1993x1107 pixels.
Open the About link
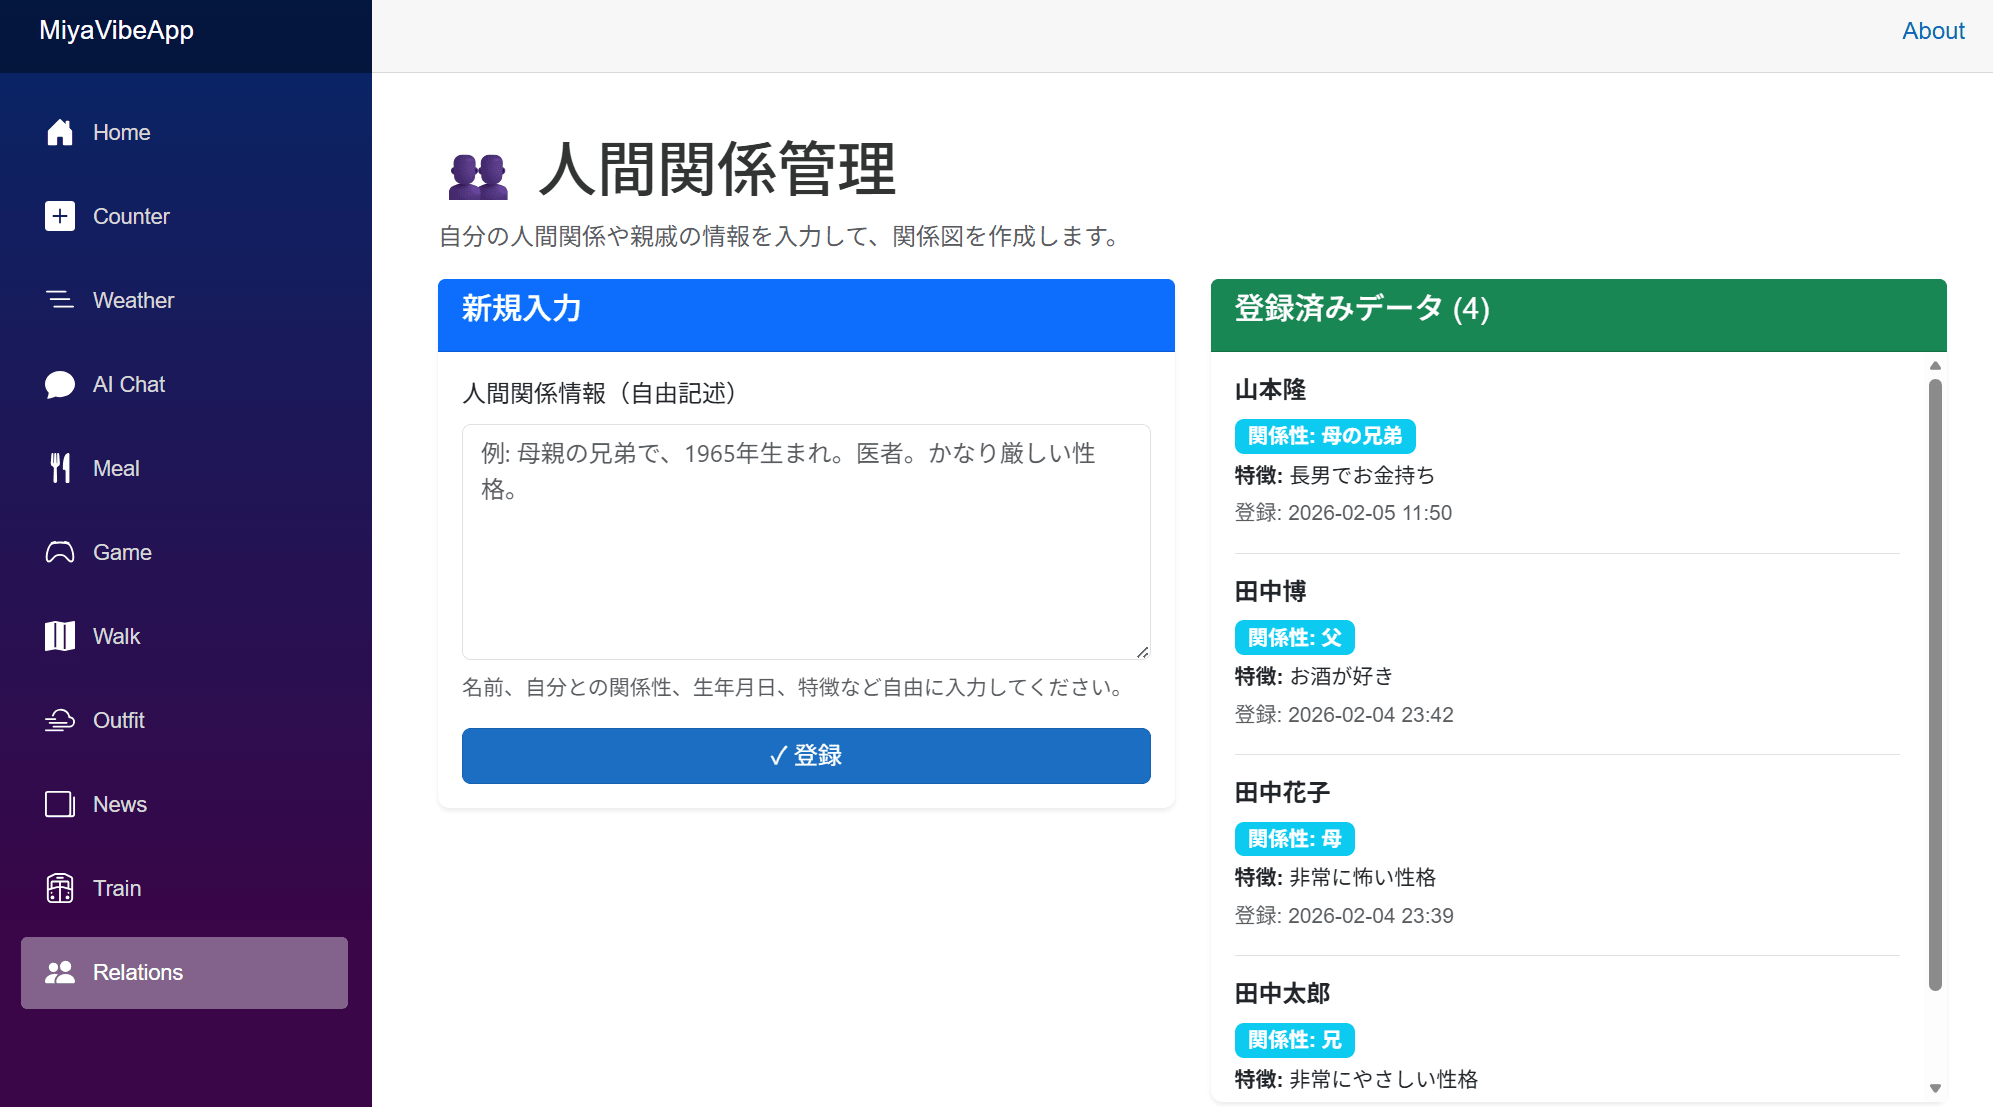coord(1932,31)
